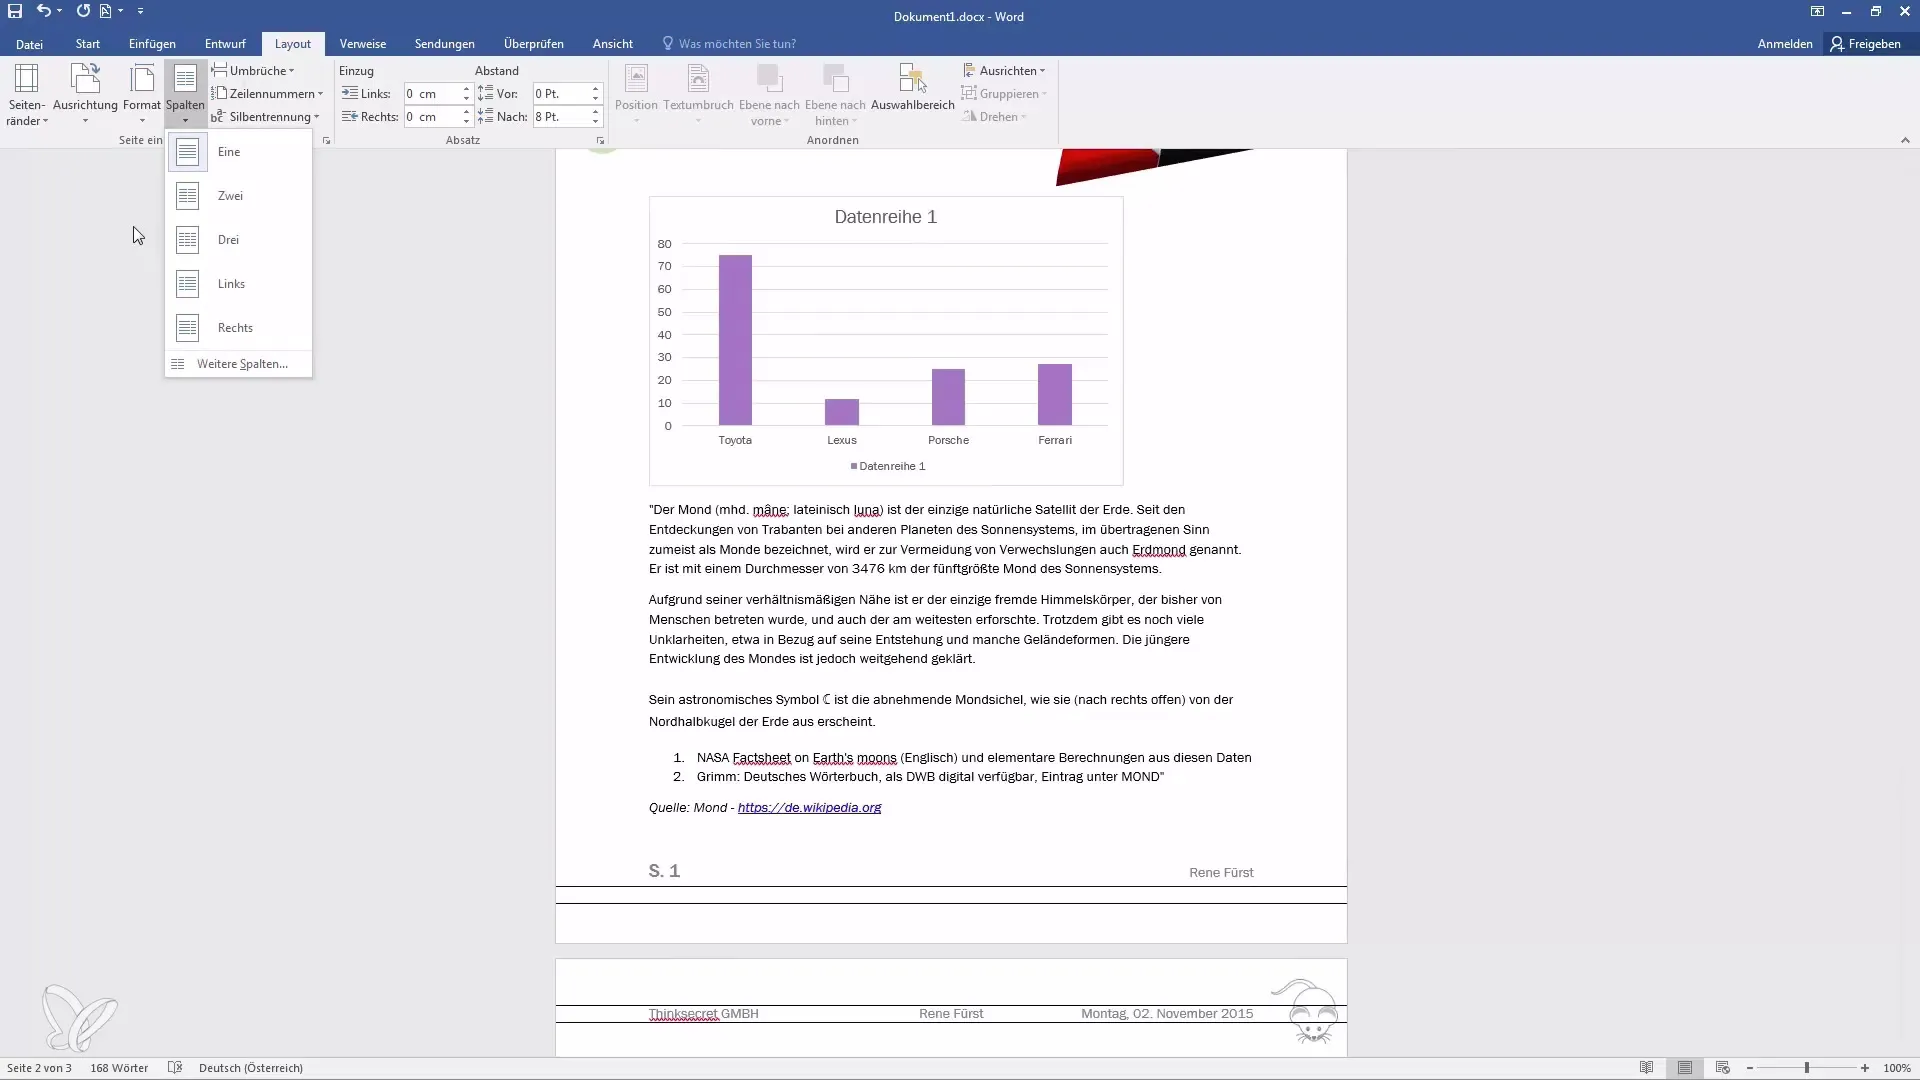Open the Ribbon display options icon
The image size is (1920, 1080).
(x=1817, y=11)
